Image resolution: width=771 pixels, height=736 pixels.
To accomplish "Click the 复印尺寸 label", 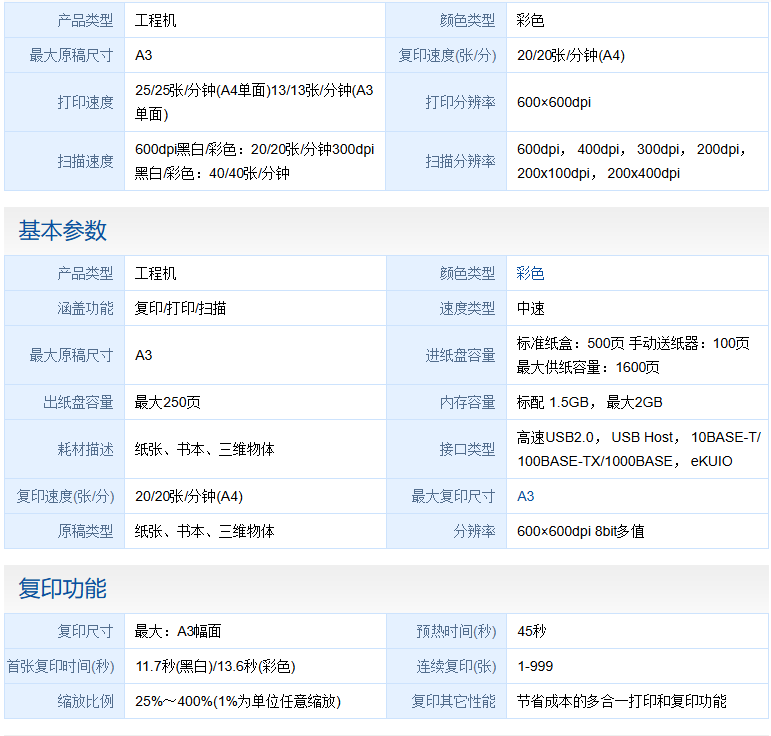I will tap(85, 631).
